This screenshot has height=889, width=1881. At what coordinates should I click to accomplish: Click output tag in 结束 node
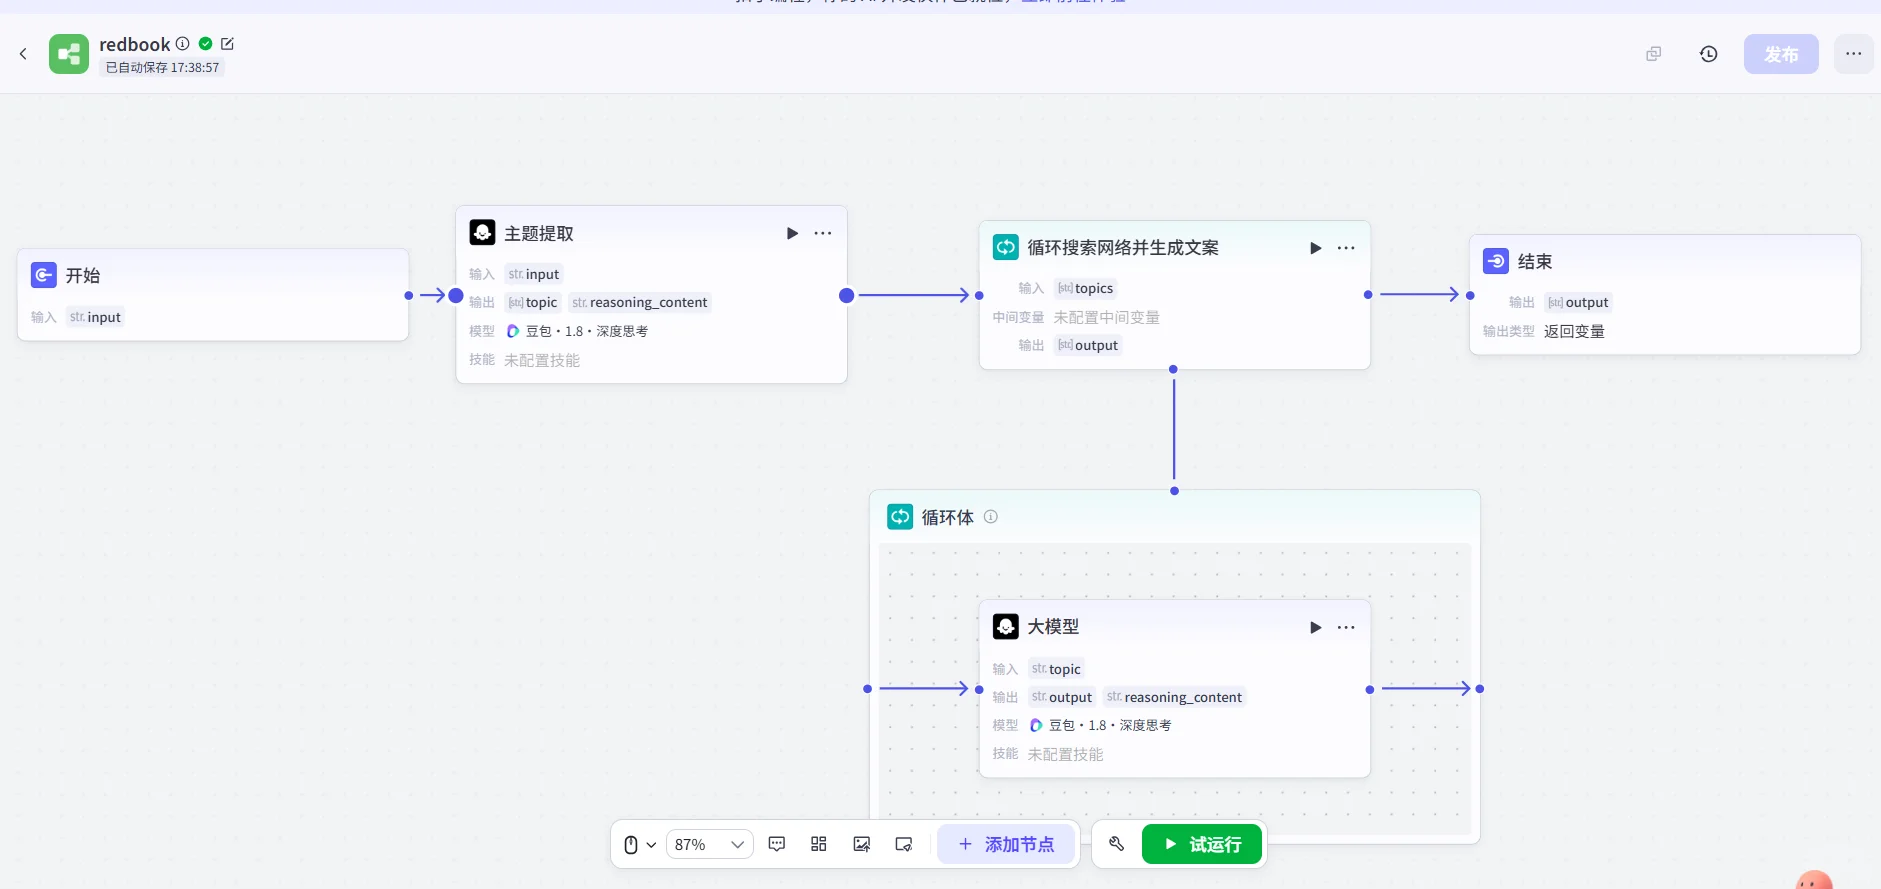point(1578,302)
